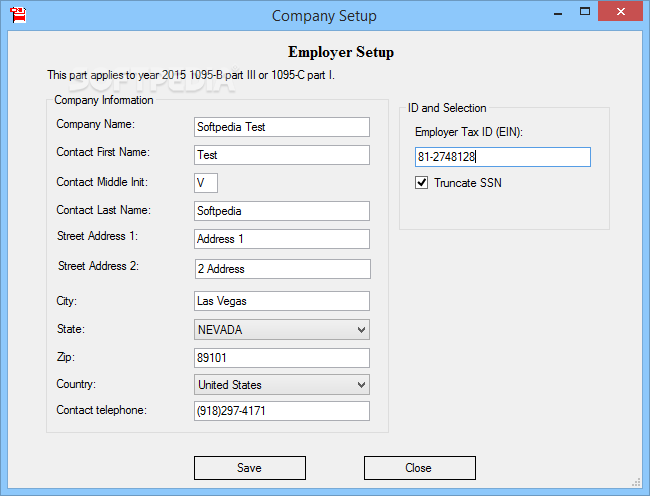Viewport: 650px width, 496px height.
Task: Select the City field with Las Vegas
Action: (282, 301)
